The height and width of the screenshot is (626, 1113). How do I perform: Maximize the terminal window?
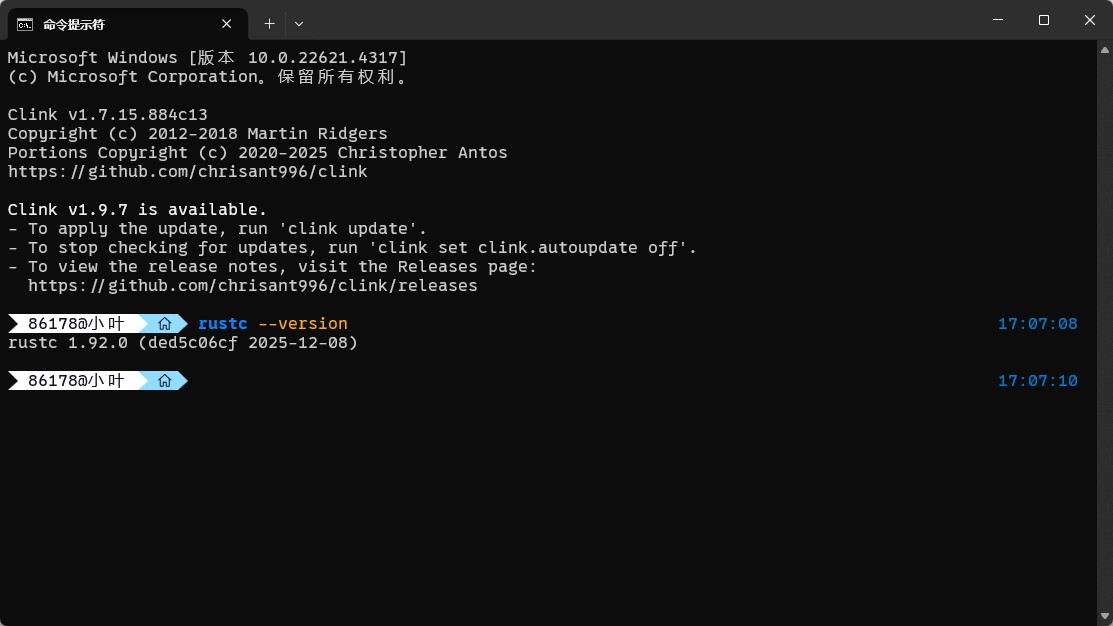1044,20
